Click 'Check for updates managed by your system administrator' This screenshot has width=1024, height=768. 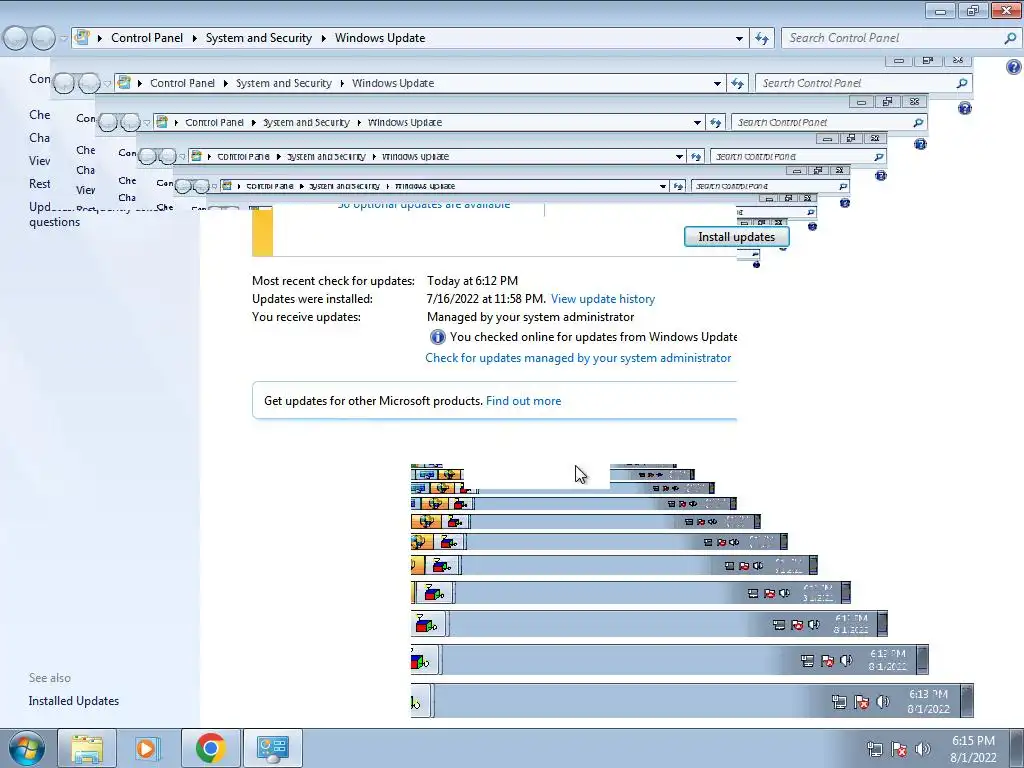(x=578, y=358)
